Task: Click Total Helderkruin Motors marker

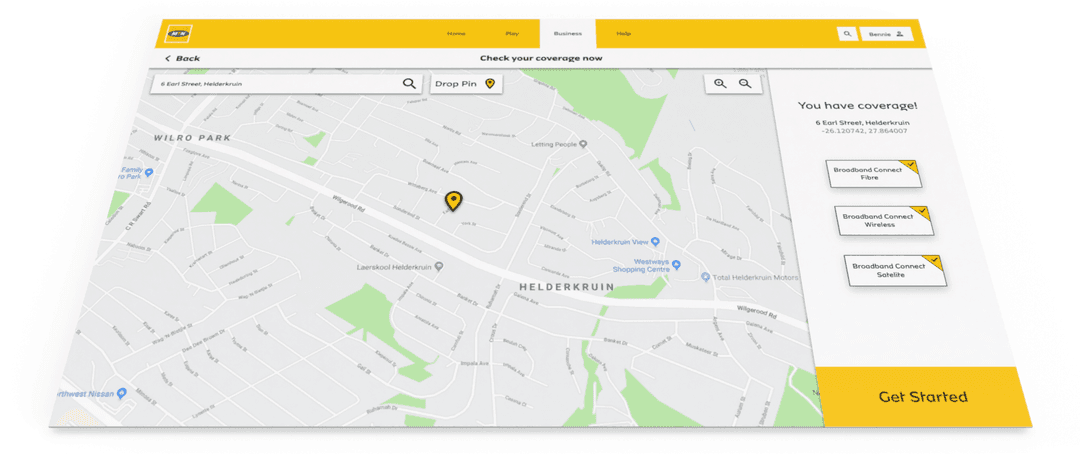Action: tap(705, 277)
